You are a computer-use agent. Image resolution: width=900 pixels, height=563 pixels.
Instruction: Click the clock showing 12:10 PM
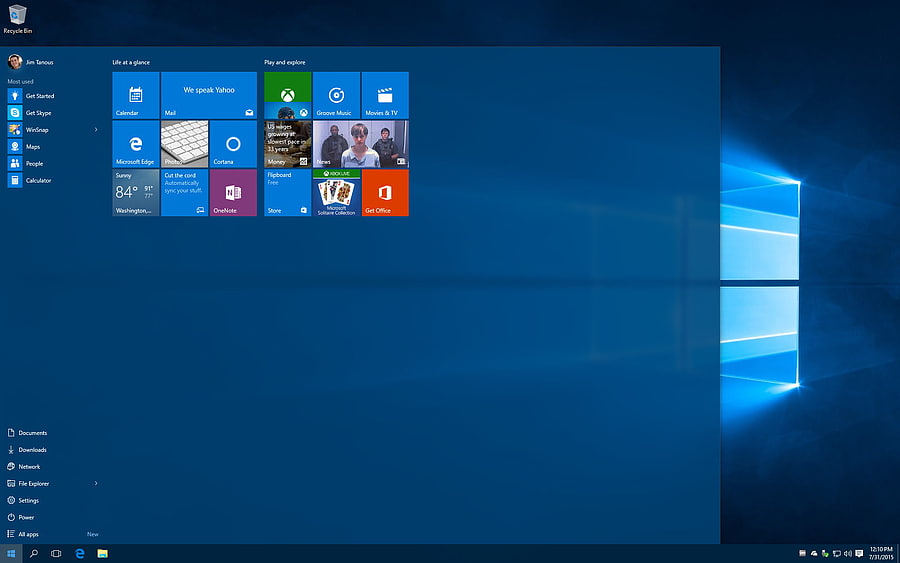[881, 553]
